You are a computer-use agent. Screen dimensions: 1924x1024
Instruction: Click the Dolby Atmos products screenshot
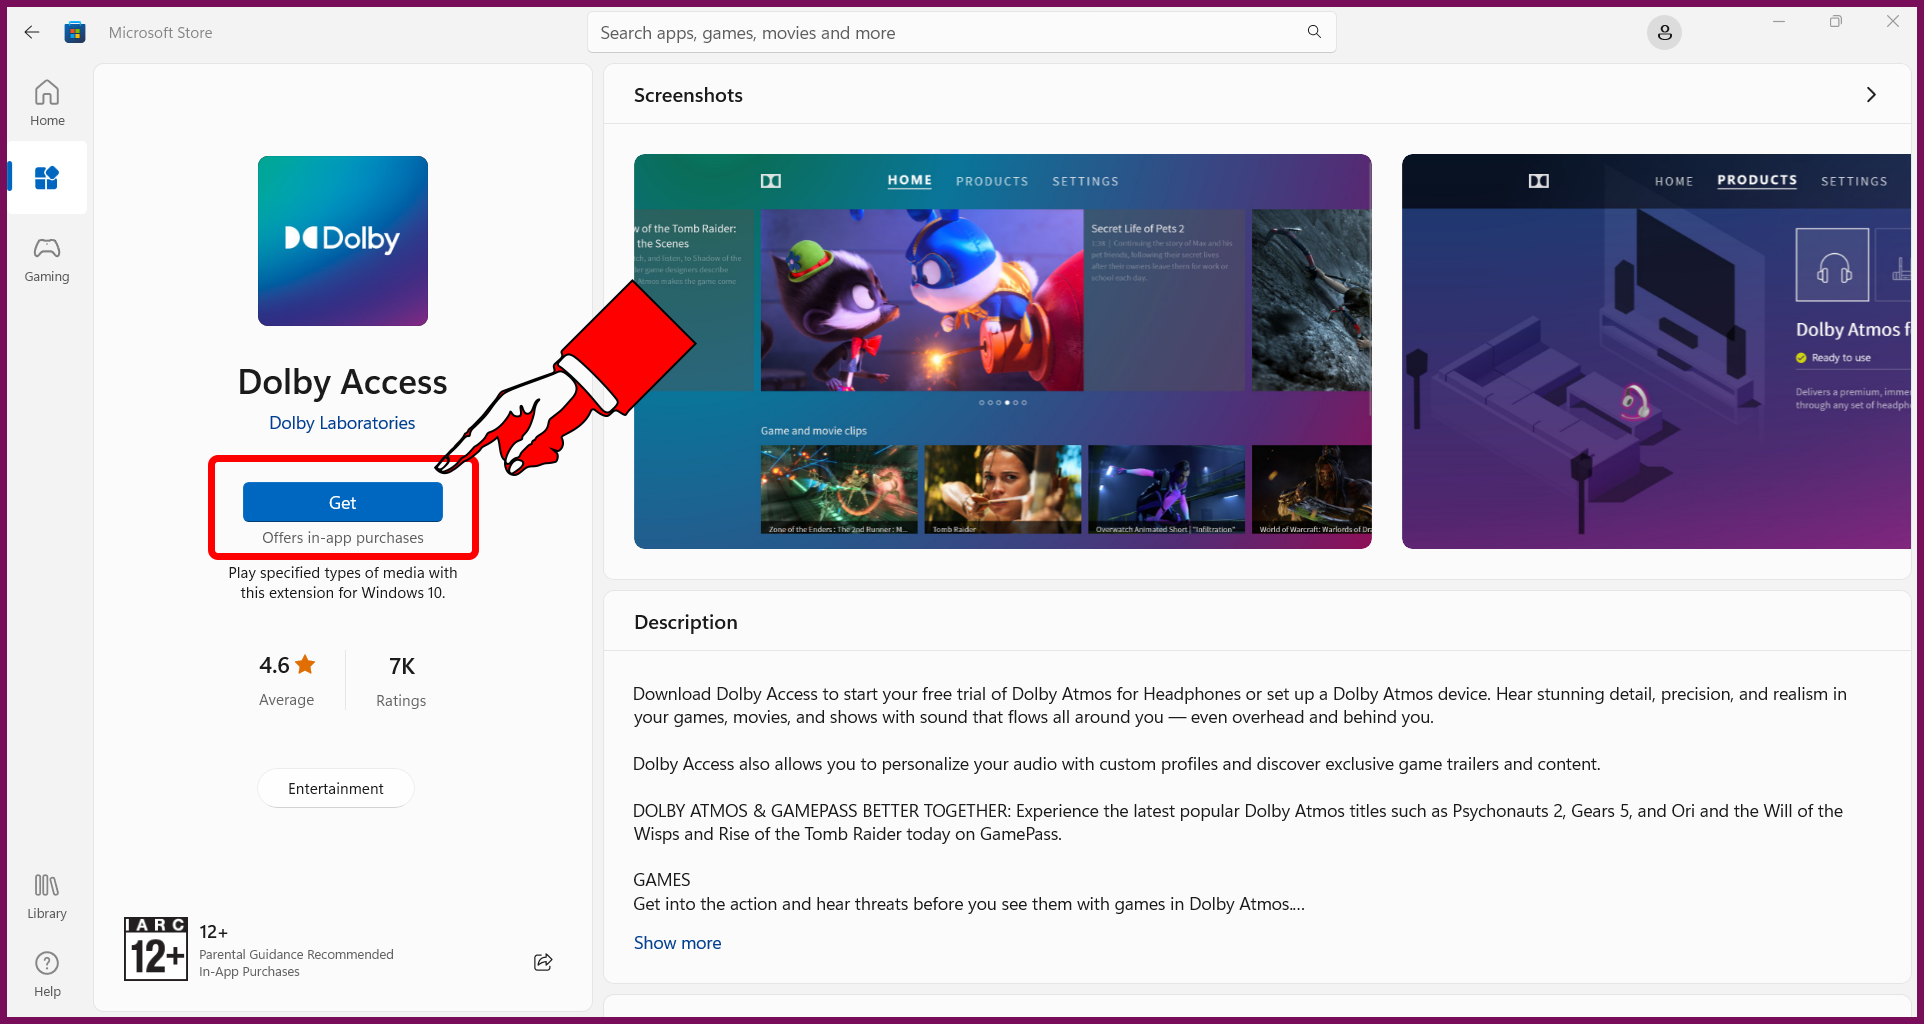point(1655,350)
